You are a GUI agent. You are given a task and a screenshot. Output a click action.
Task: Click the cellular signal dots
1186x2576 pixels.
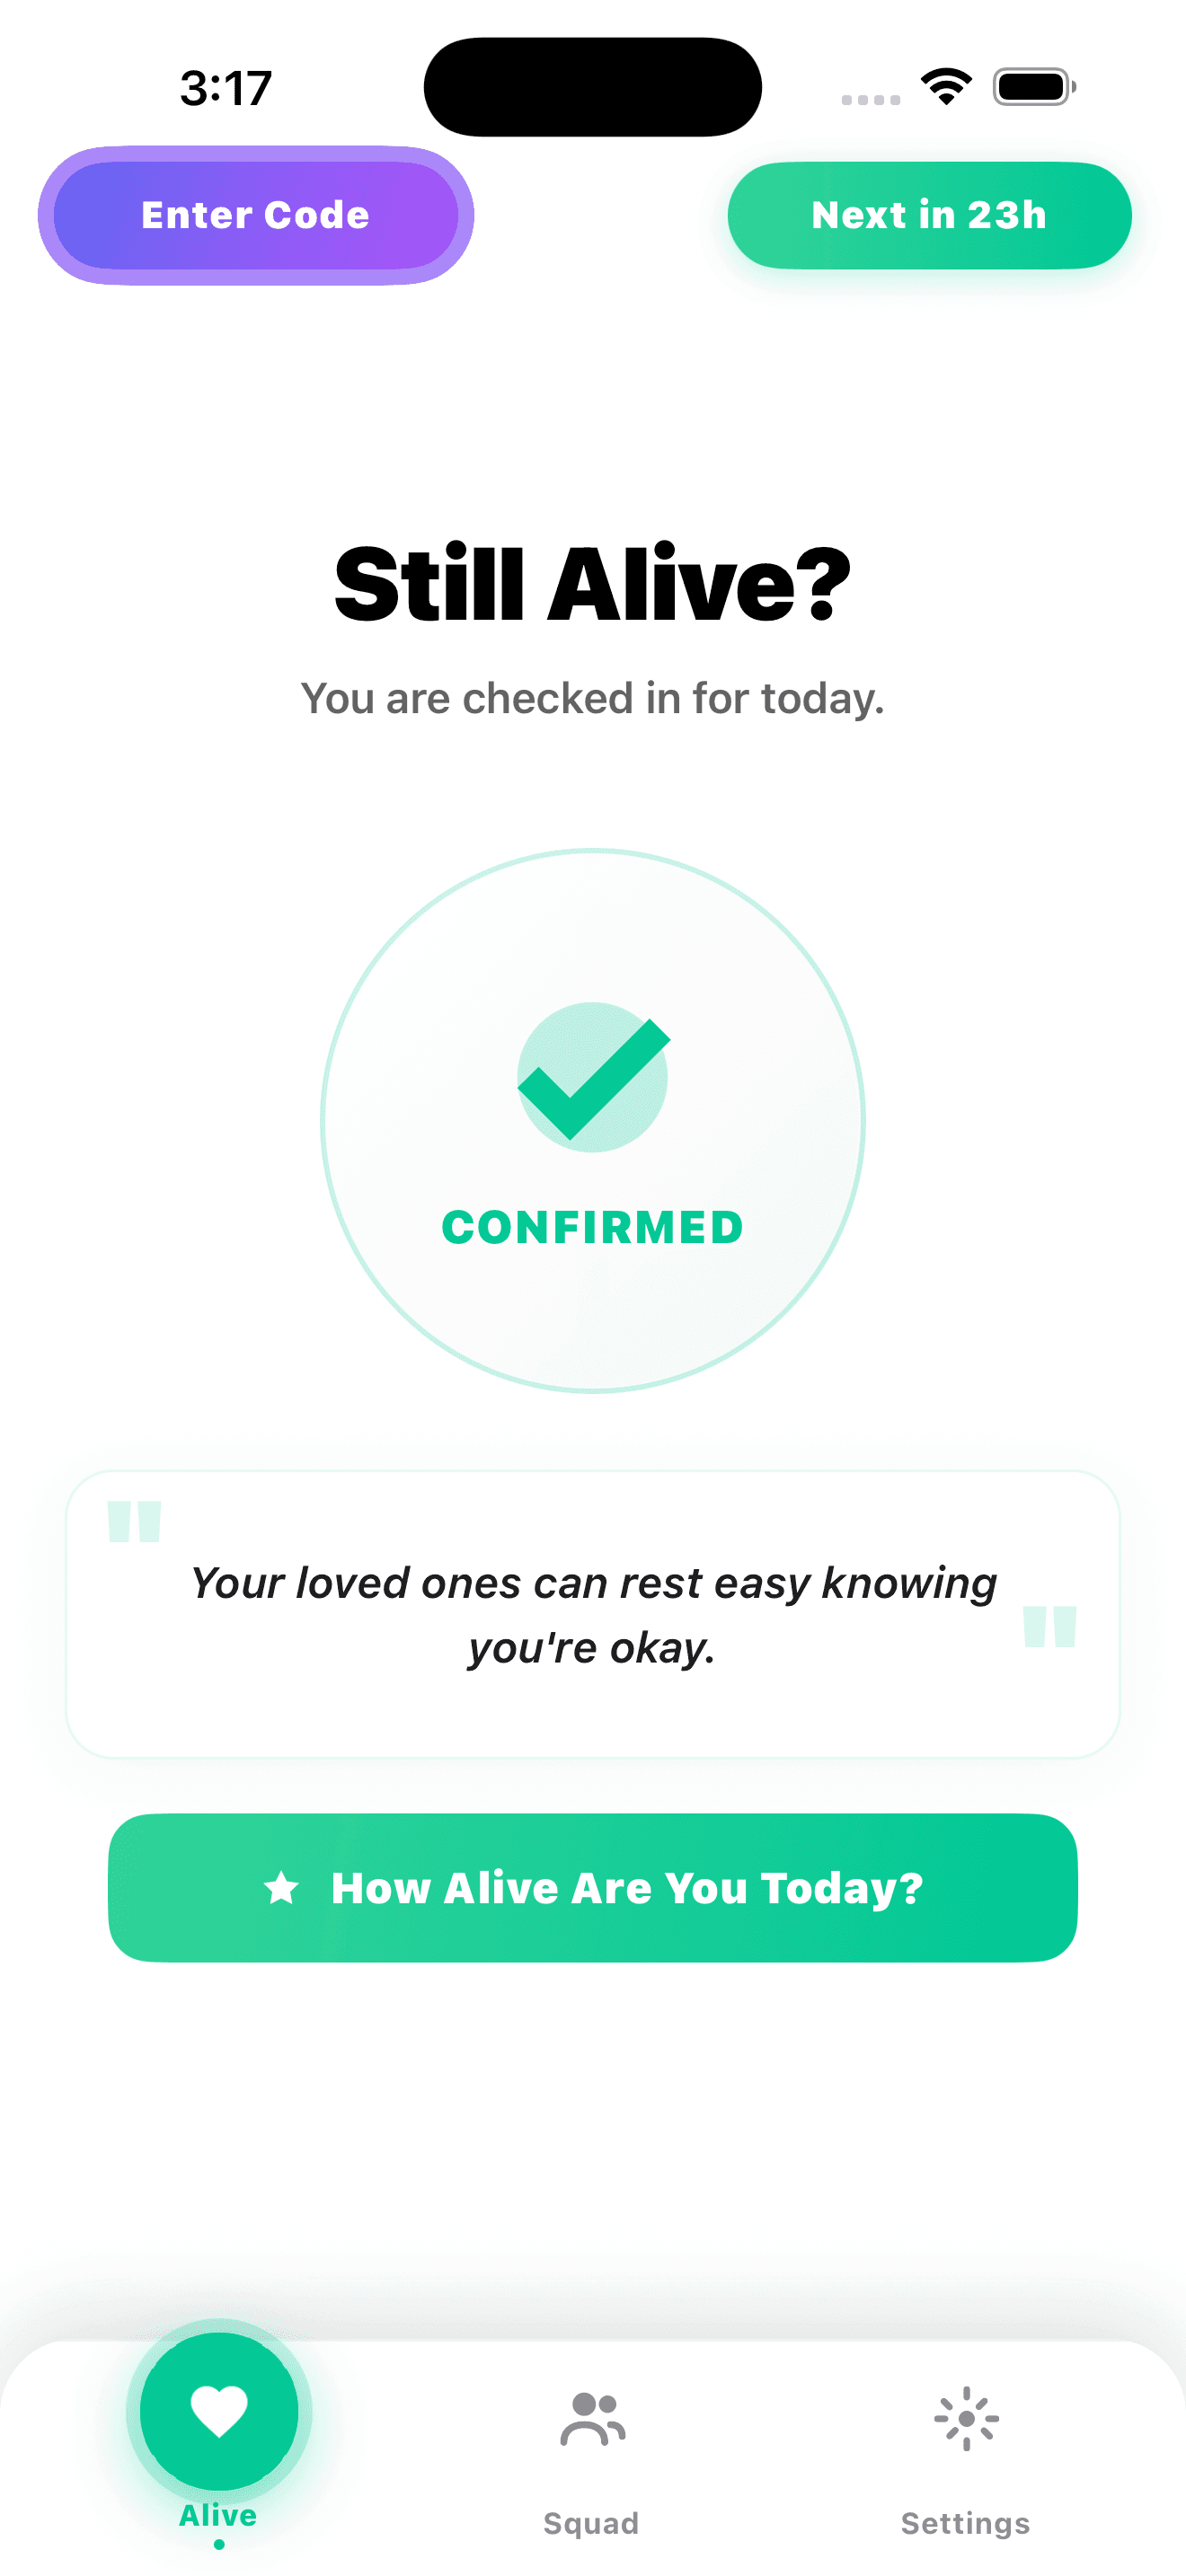(870, 99)
